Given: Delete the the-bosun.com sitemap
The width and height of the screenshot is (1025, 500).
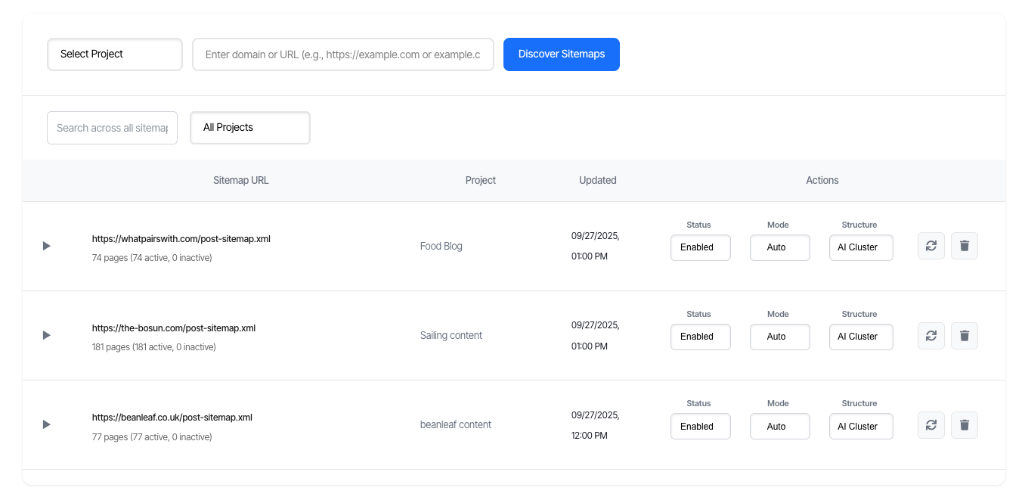Looking at the screenshot, I should [964, 335].
